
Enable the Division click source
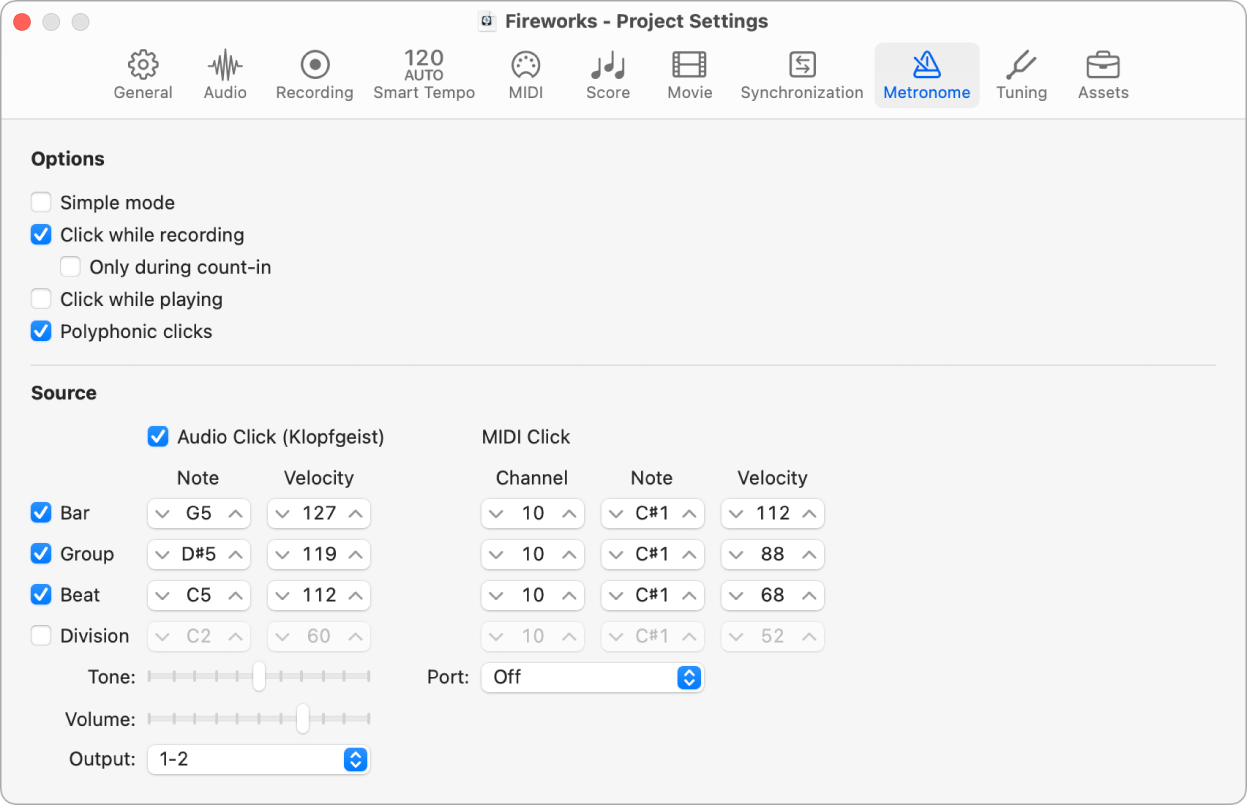(40, 636)
